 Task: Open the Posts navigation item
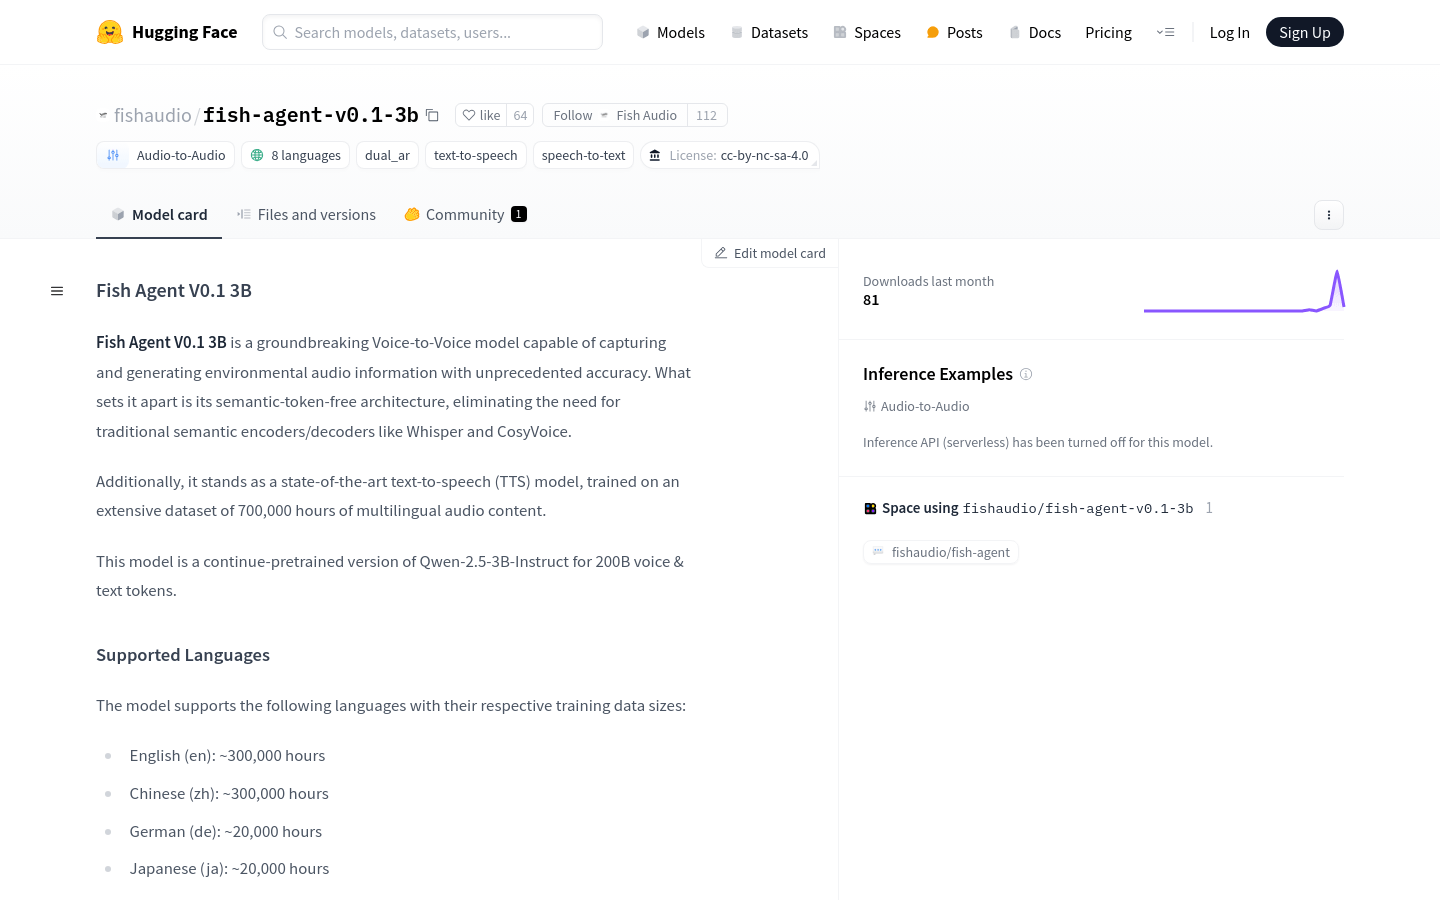[954, 32]
